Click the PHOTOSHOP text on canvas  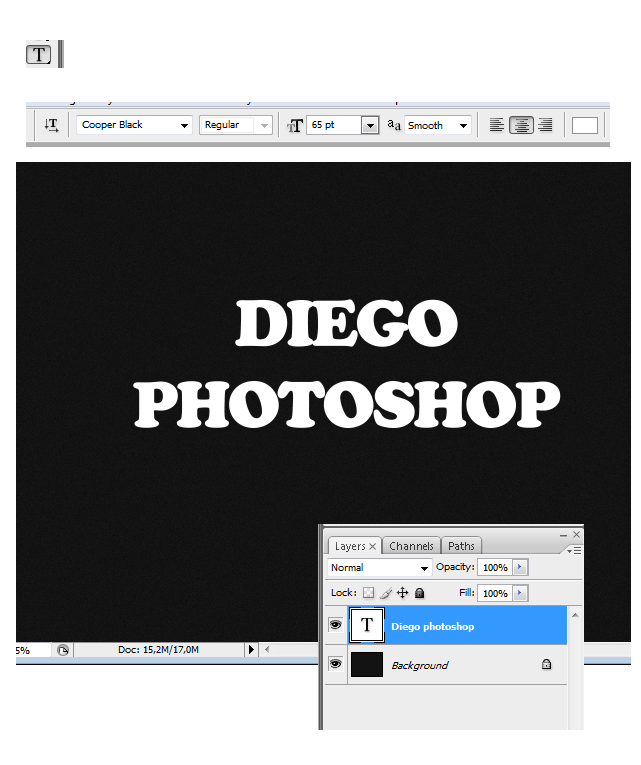point(347,404)
